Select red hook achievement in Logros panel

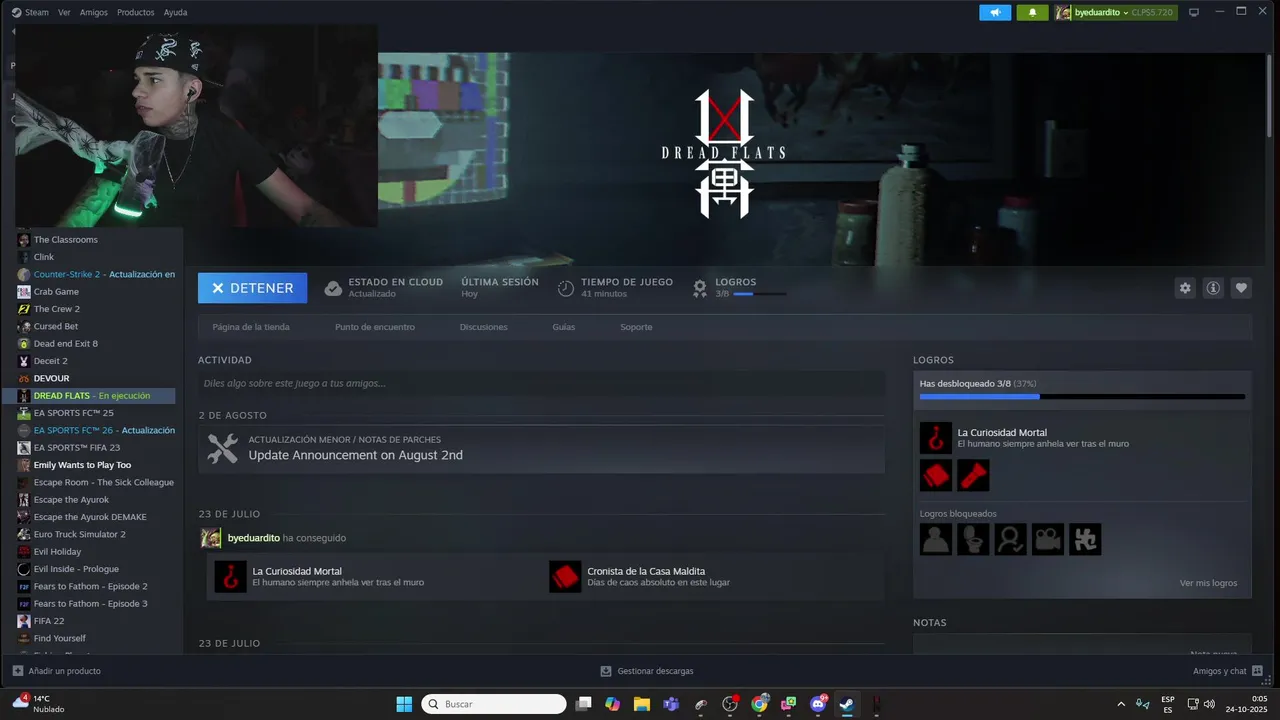tap(936, 438)
